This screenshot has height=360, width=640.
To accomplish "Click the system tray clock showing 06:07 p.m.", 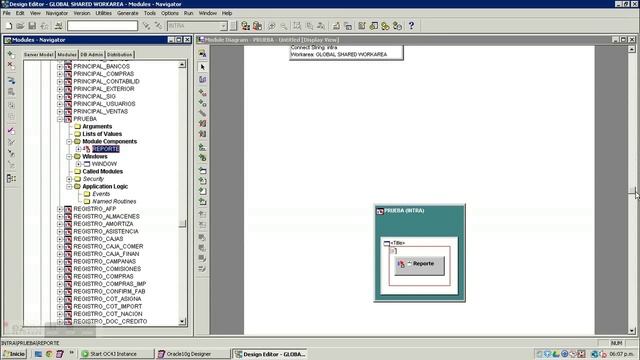I will click(x=622, y=354).
